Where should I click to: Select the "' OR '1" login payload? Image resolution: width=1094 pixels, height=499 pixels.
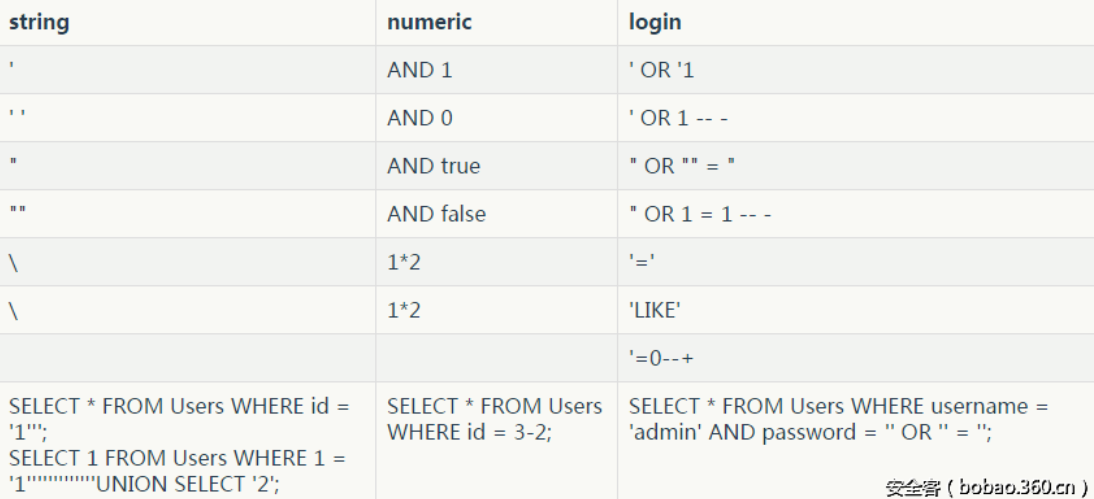tap(661, 70)
